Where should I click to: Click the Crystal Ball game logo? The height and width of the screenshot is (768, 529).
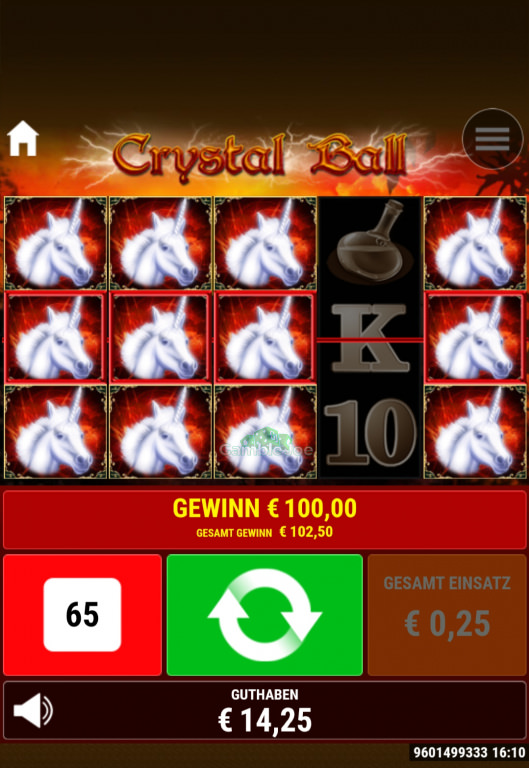tap(260, 154)
